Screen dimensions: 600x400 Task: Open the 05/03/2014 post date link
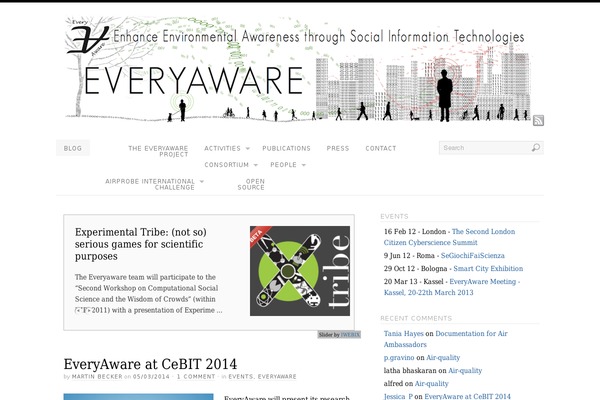point(151,377)
